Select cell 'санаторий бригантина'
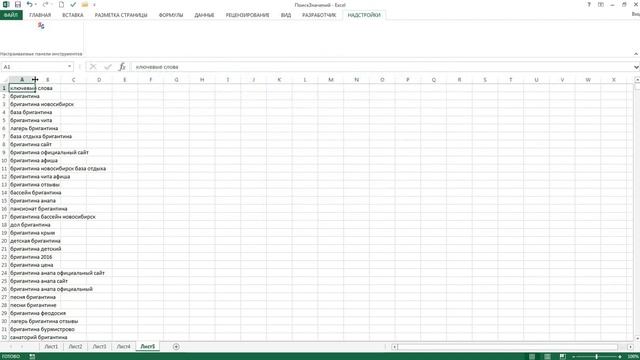The image size is (640, 360). click(39, 337)
